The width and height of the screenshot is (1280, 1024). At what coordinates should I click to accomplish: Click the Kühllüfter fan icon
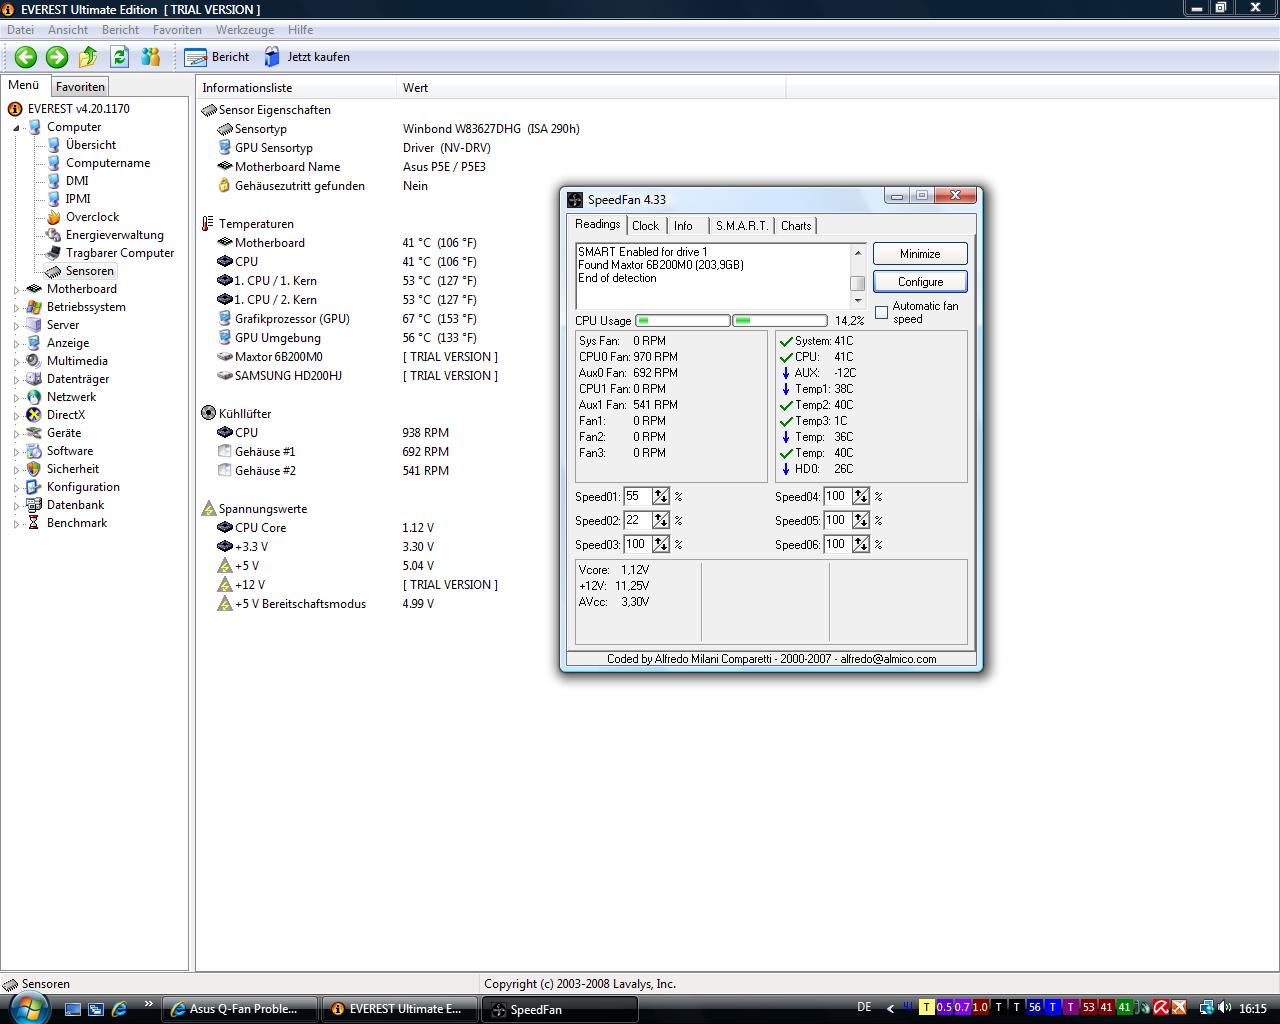pos(208,413)
